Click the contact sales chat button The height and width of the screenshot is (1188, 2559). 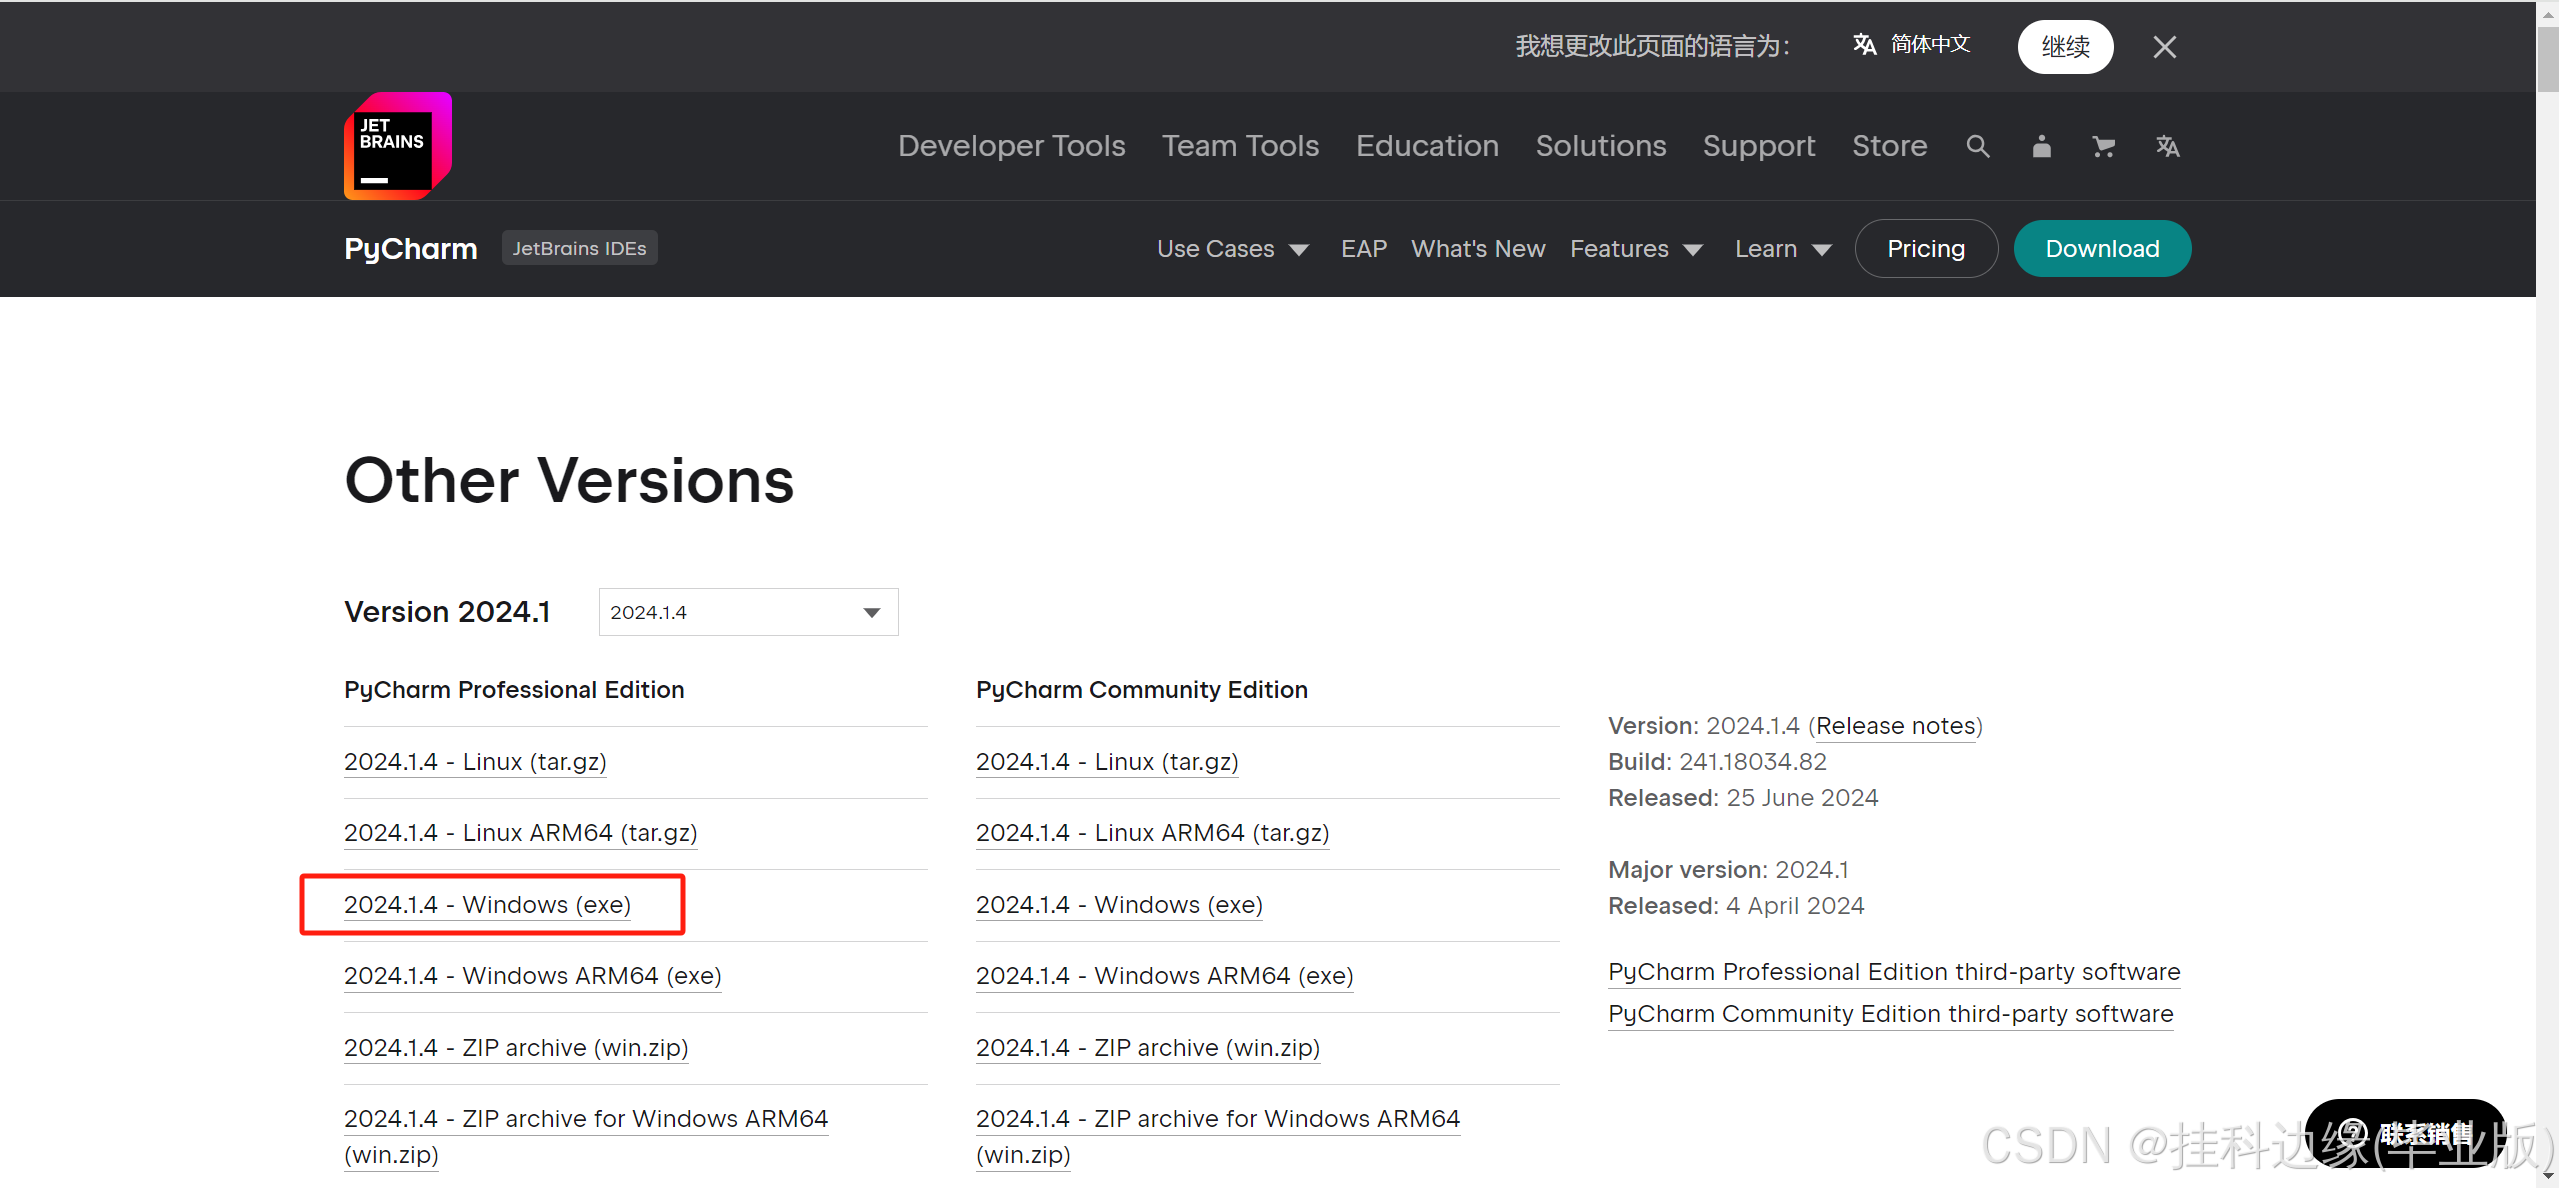pos(2405,1133)
